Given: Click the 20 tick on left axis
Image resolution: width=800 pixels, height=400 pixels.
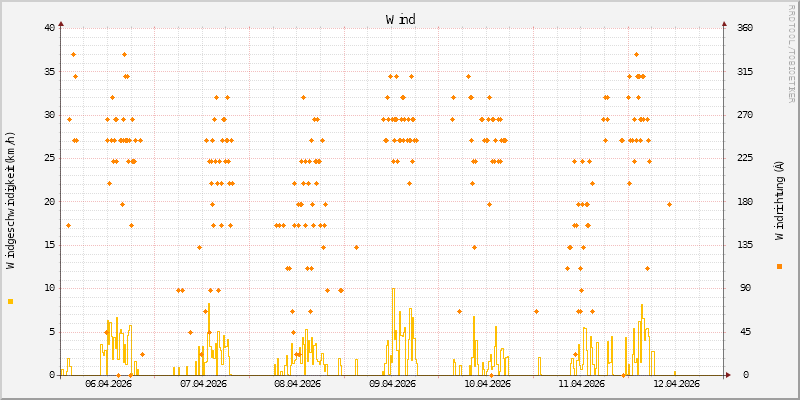Looking at the screenshot, I should tap(49, 201).
